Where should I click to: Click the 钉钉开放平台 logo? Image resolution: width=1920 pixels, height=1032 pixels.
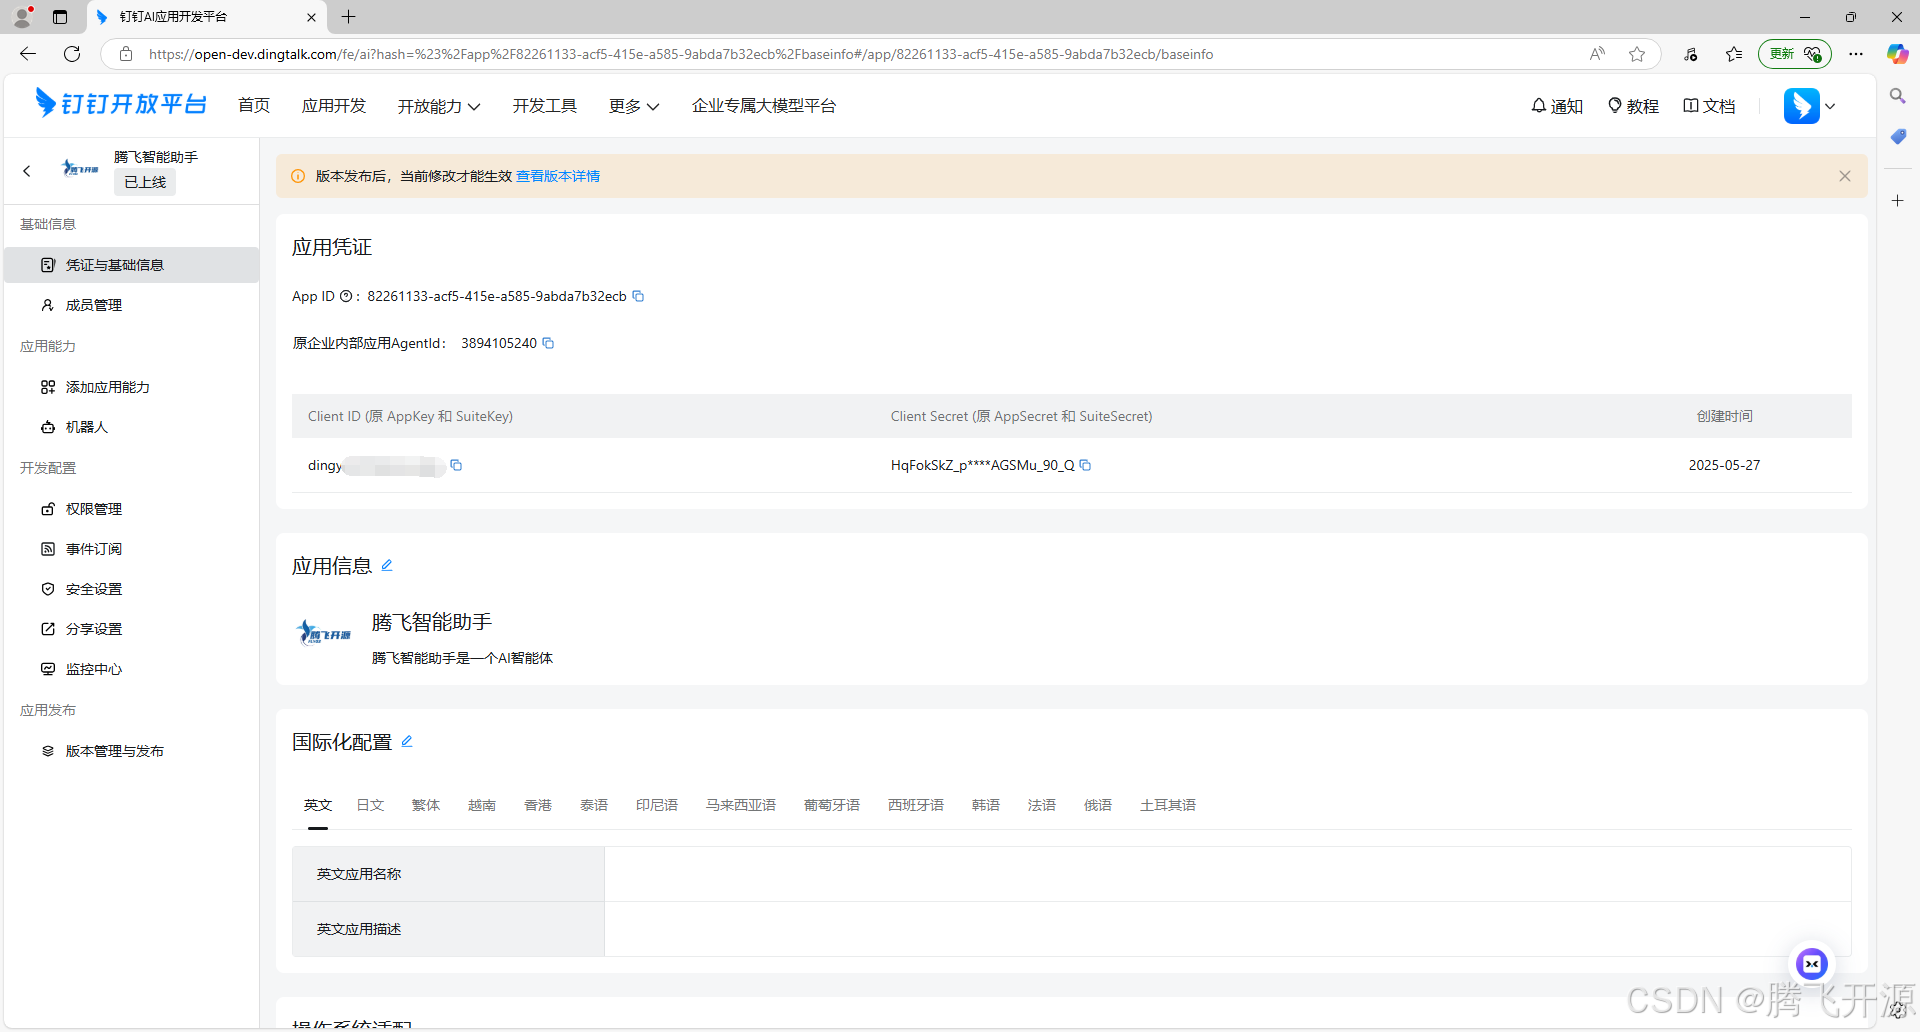pos(120,104)
